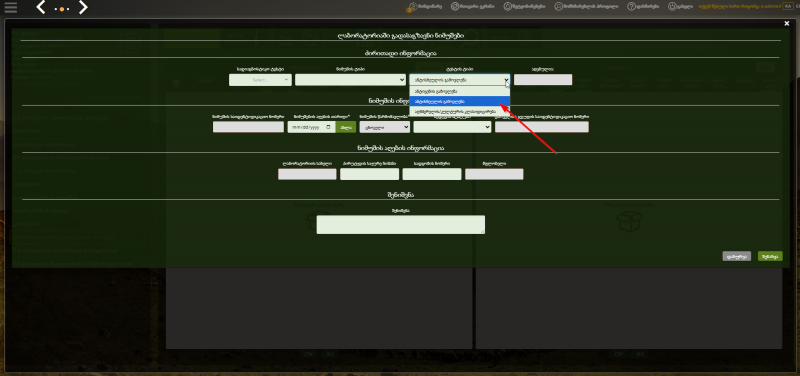Click inside the notes text area
This screenshot has width=800, height=376.
click(x=401, y=224)
